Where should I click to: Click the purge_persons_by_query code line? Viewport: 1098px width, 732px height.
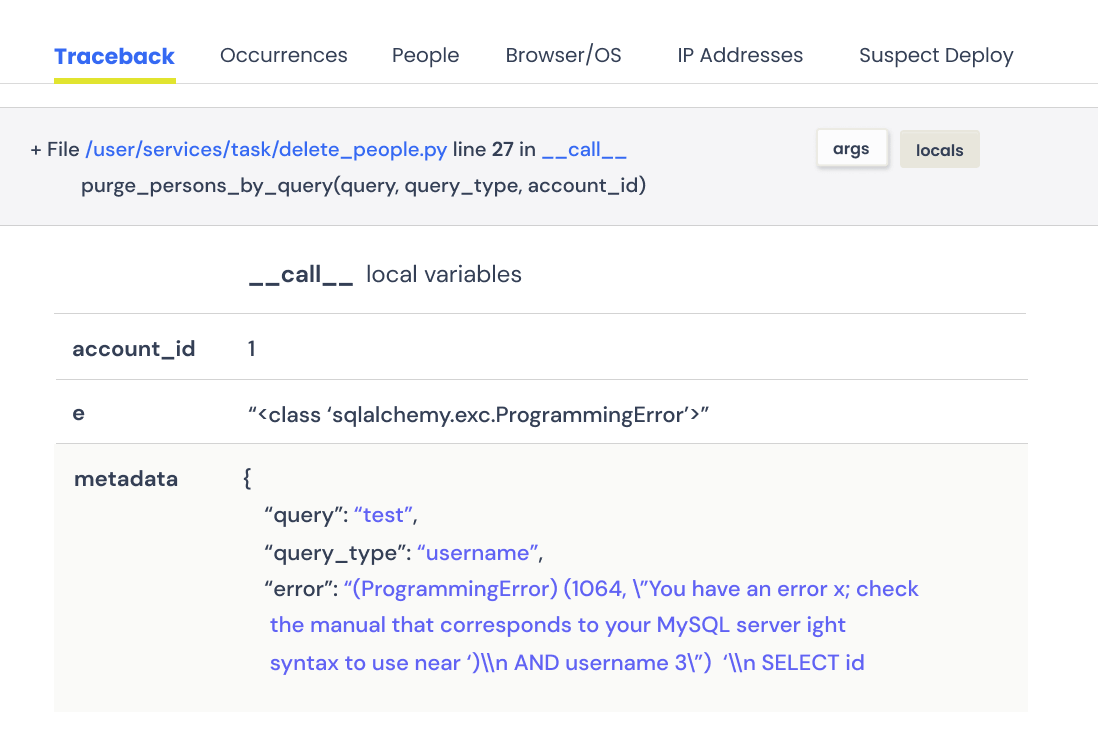tap(364, 186)
